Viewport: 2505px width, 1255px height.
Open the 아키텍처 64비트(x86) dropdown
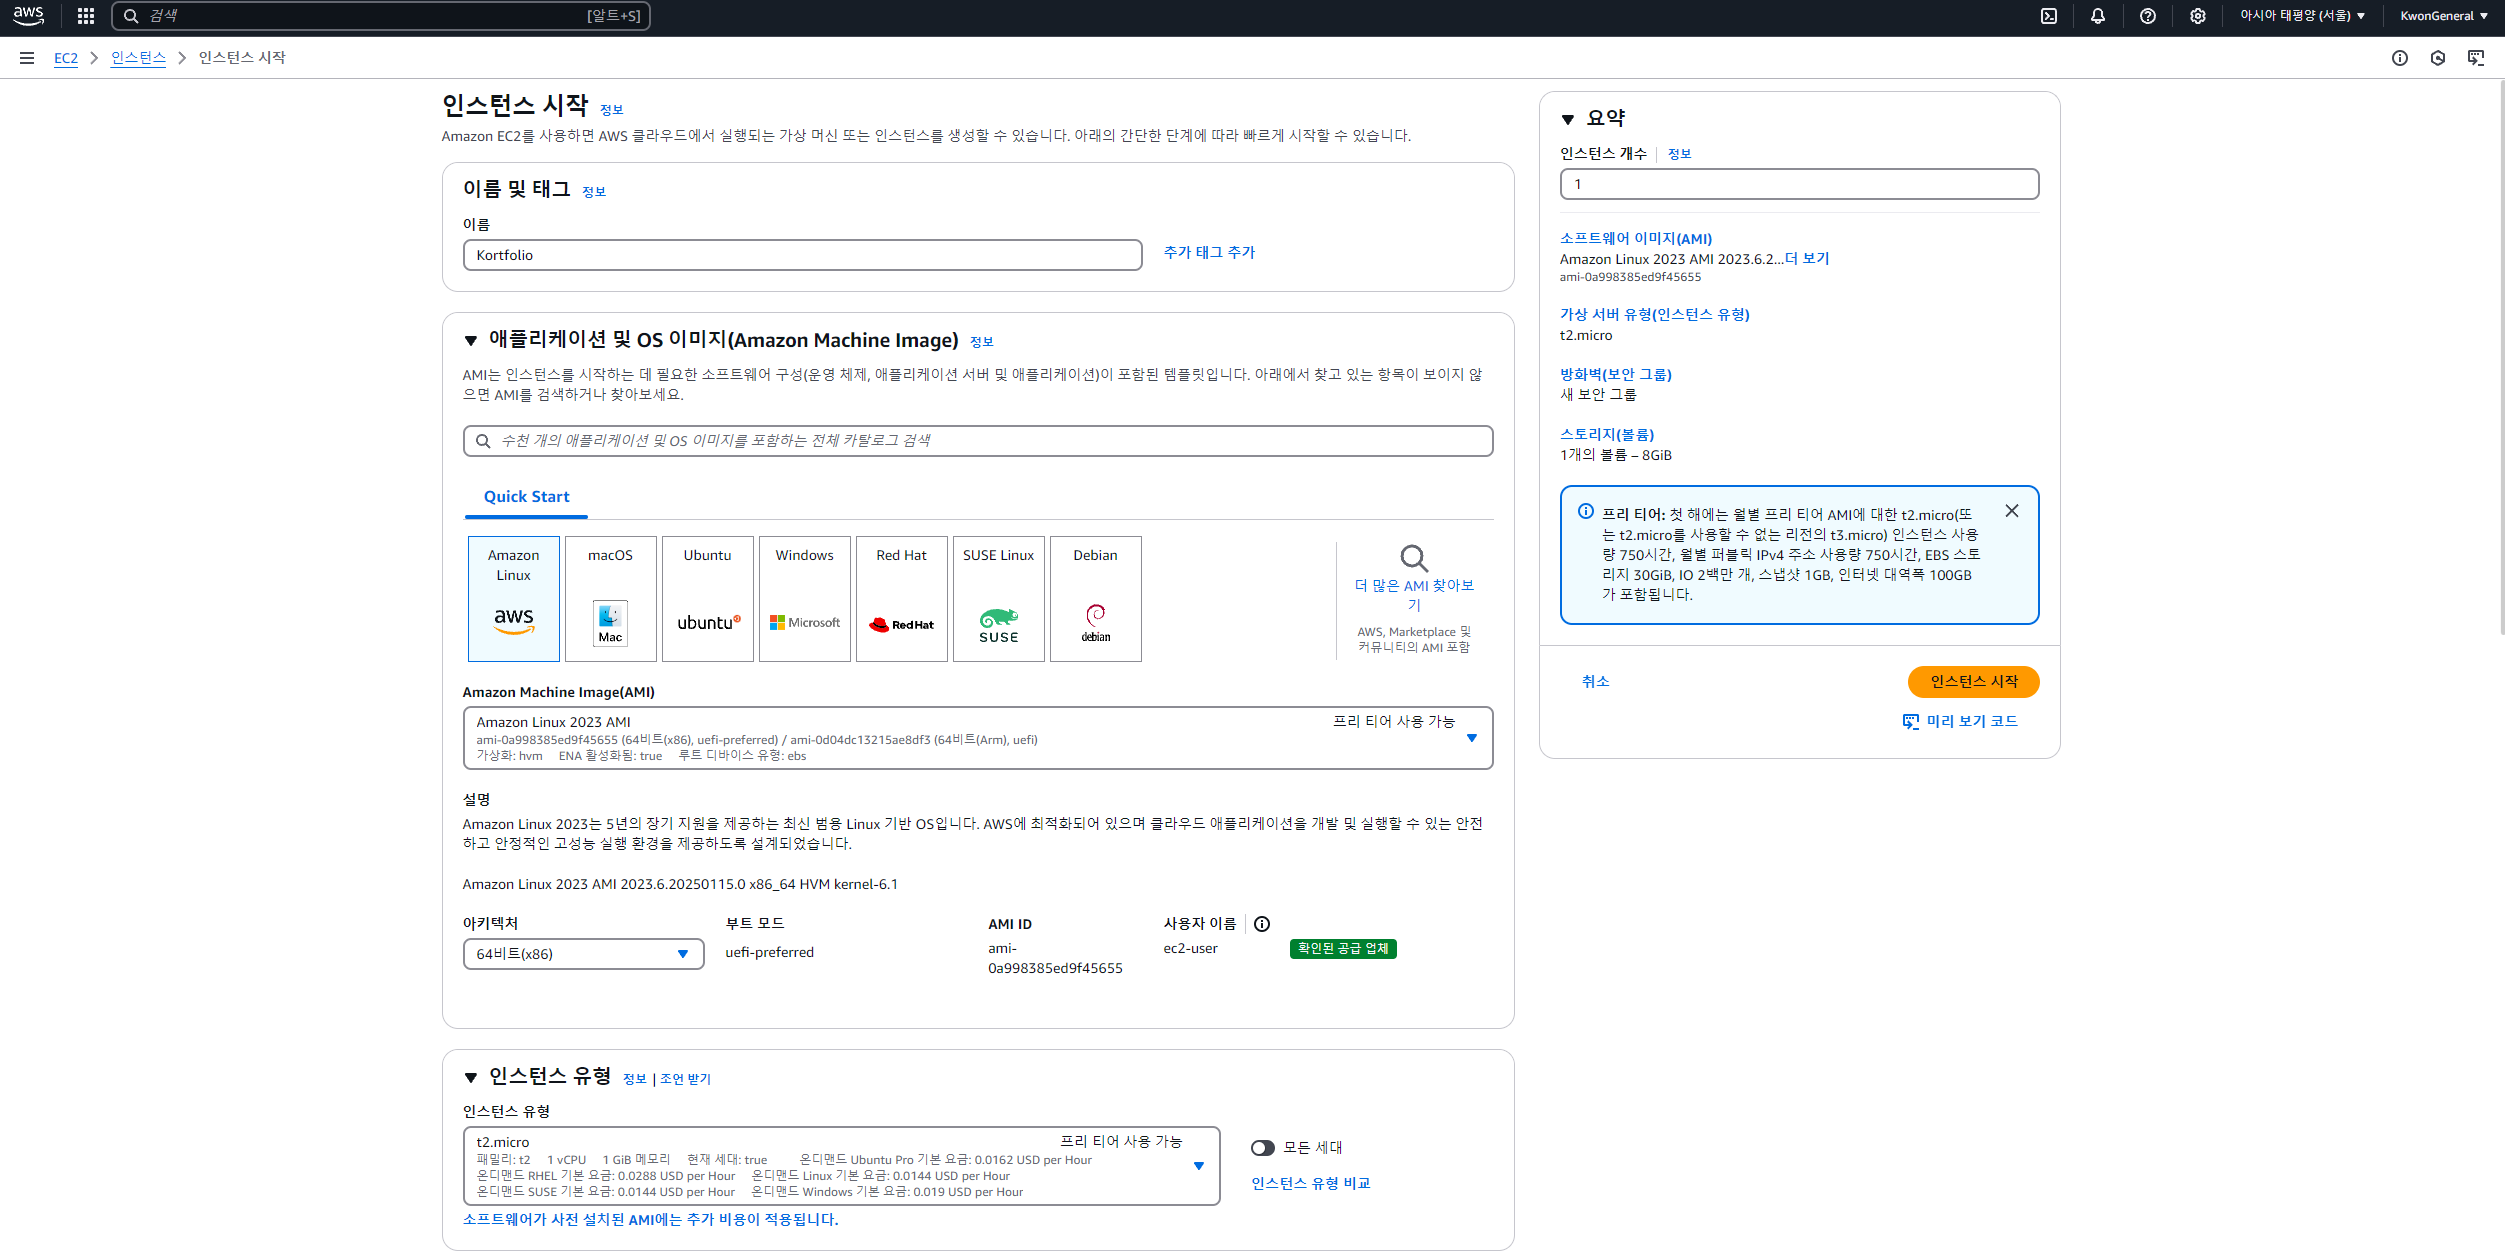583,954
